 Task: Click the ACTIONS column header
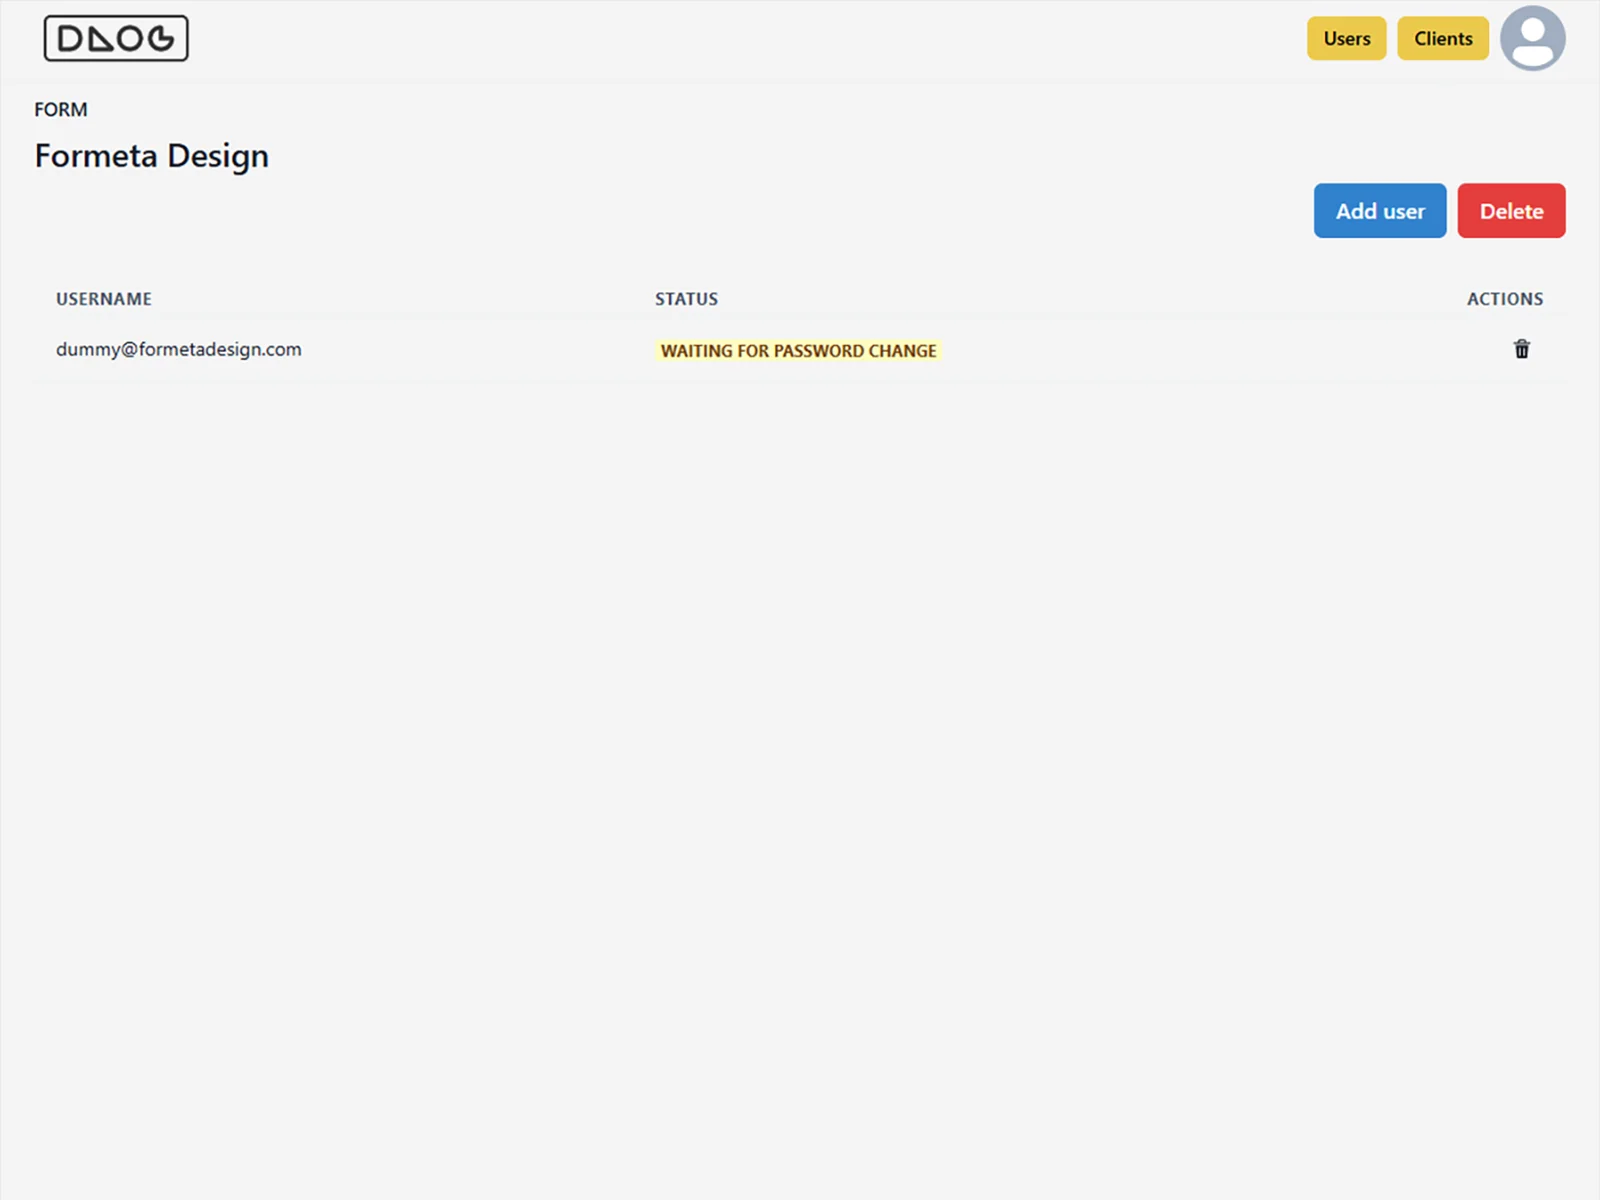click(1504, 299)
